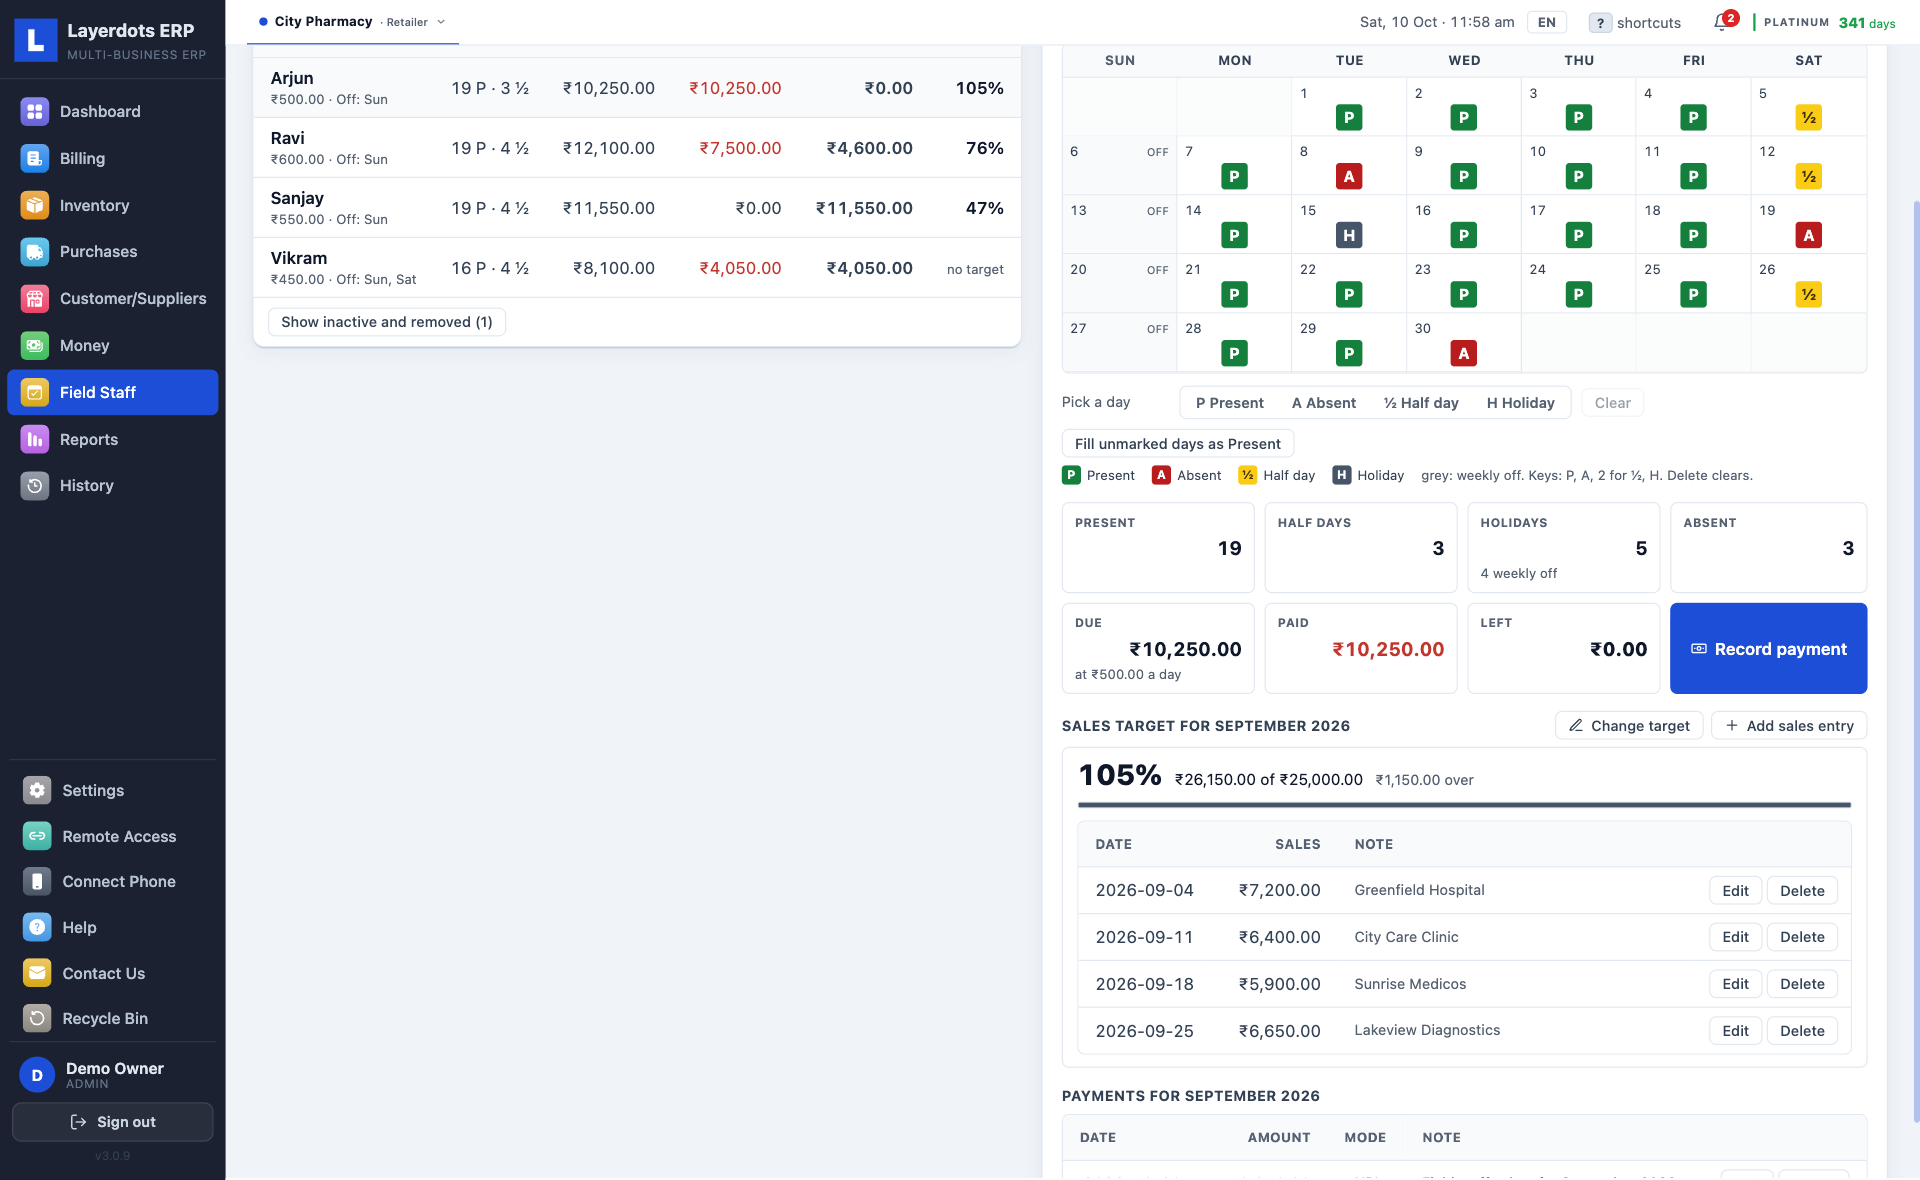Image resolution: width=1920 pixels, height=1180 pixels.
Task: Open the Contact Us envelope icon
Action: (37, 973)
